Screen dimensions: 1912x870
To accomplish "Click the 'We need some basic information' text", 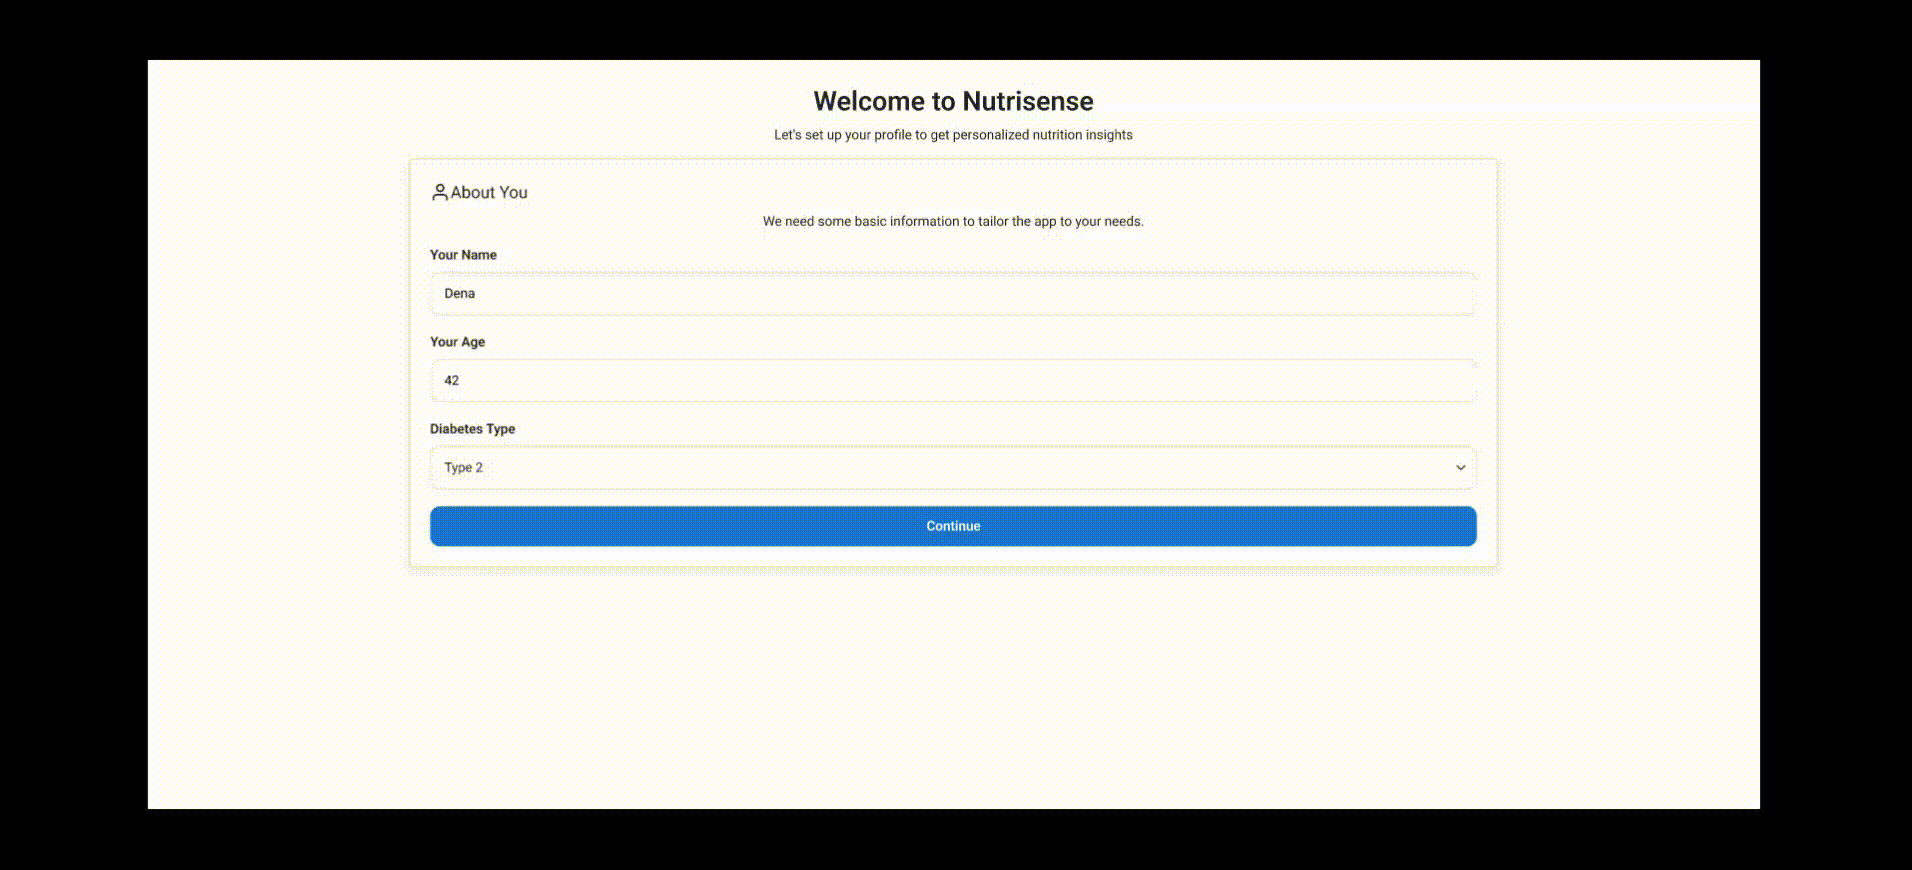I will coord(953,221).
